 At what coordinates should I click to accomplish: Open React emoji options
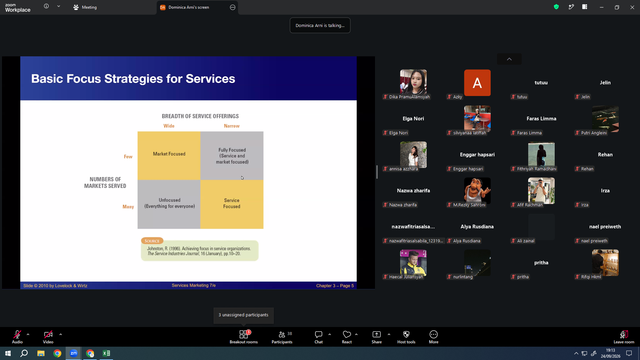coord(347,337)
